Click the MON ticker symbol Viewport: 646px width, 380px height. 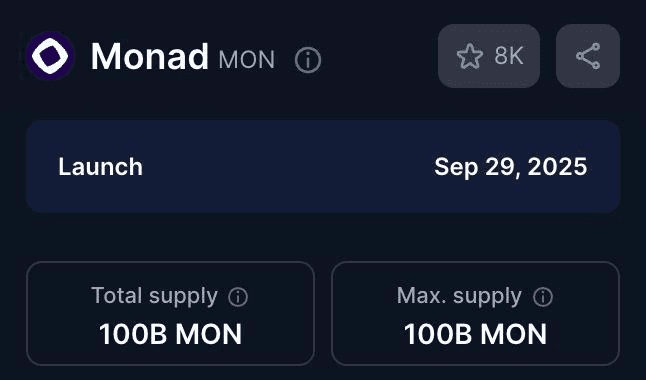247,60
